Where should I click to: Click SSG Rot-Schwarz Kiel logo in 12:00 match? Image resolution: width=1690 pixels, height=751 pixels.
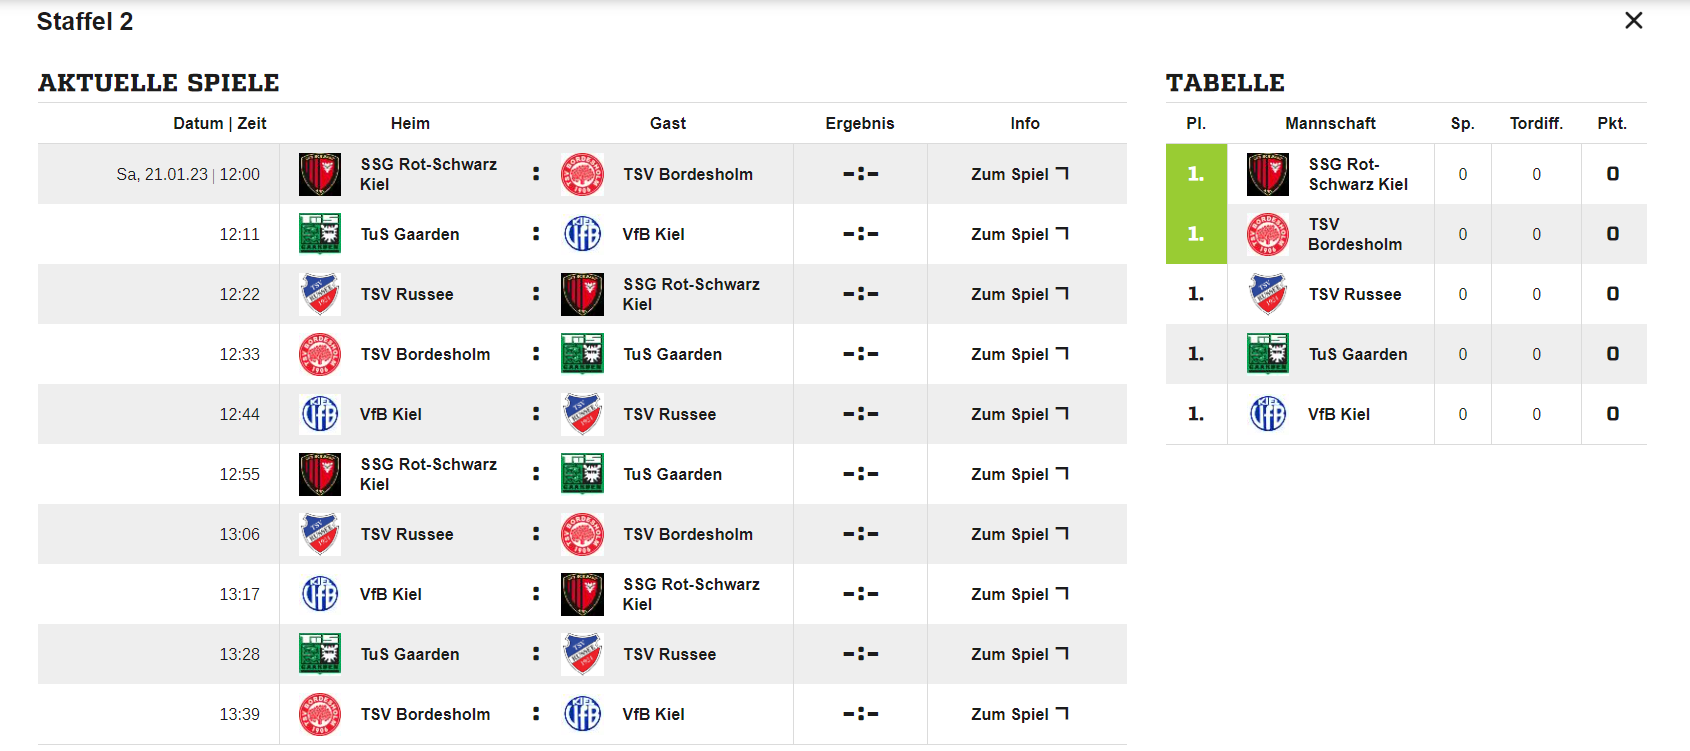320,174
